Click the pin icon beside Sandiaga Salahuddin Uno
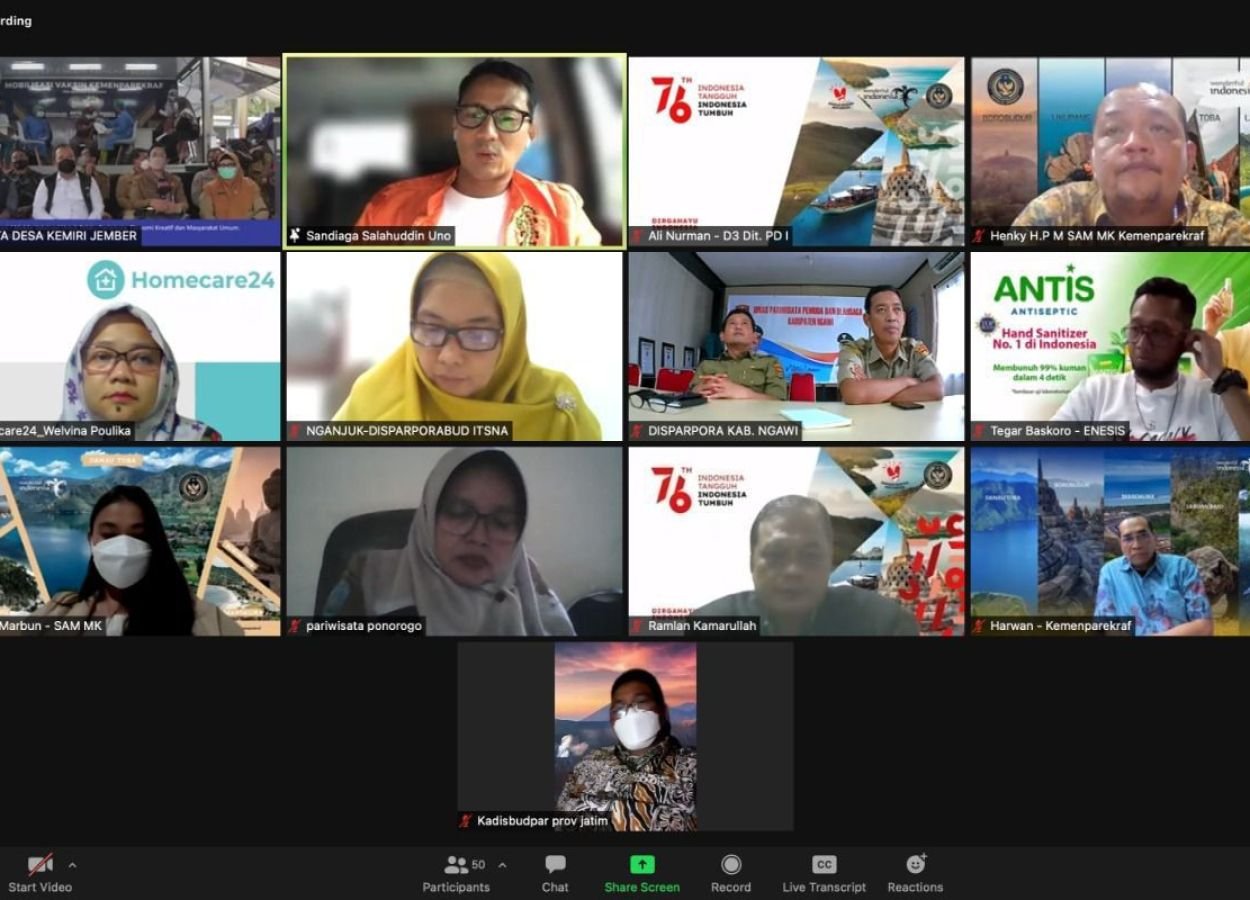 [295, 236]
